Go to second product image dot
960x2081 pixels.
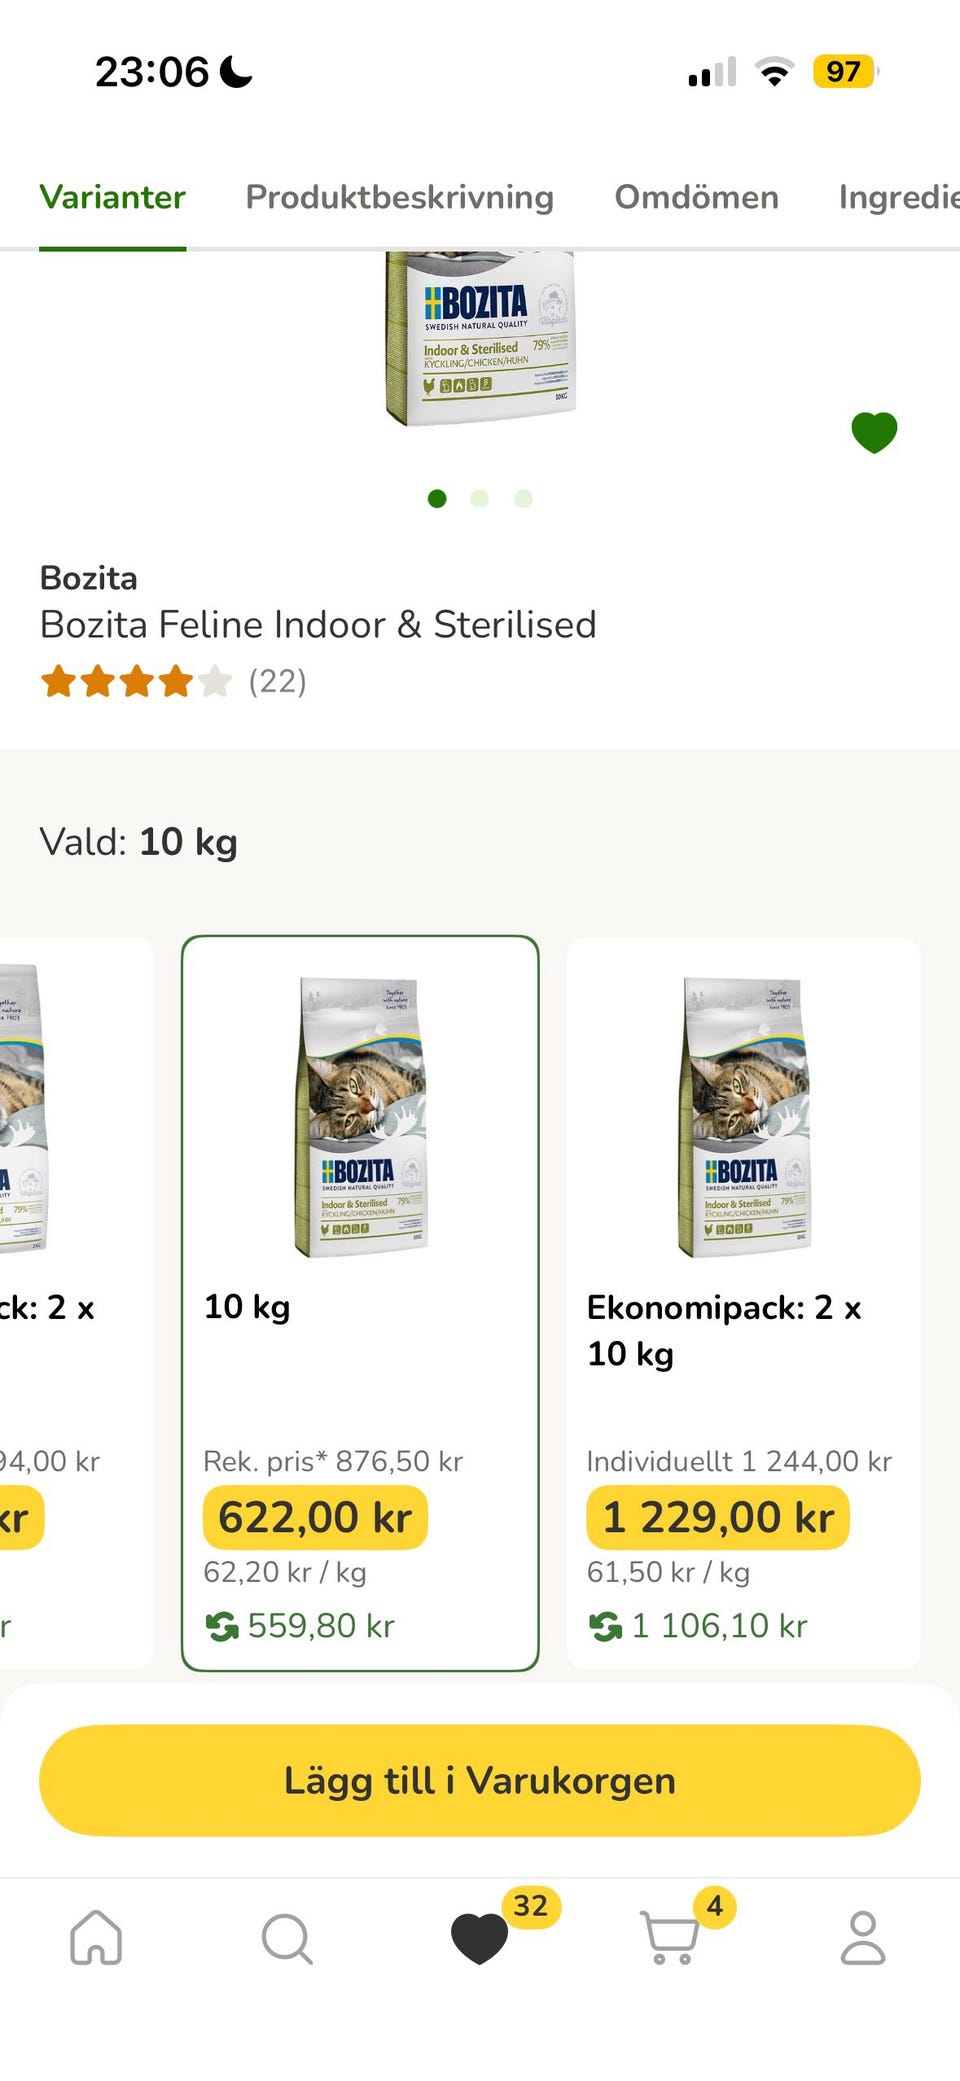click(x=480, y=498)
